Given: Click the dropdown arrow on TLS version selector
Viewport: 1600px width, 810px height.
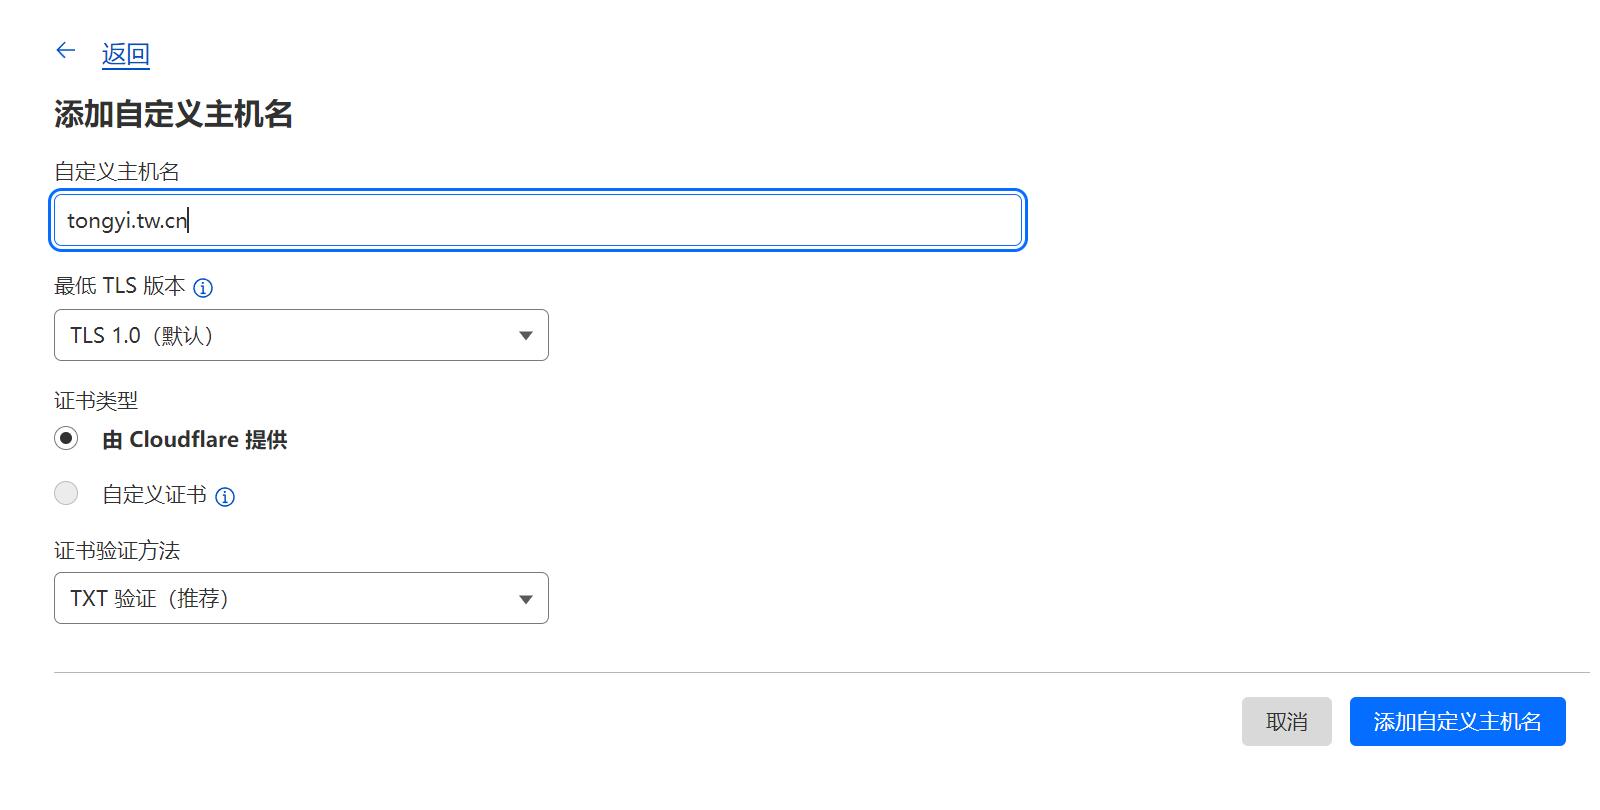Looking at the screenshot, I should point(526,335).
